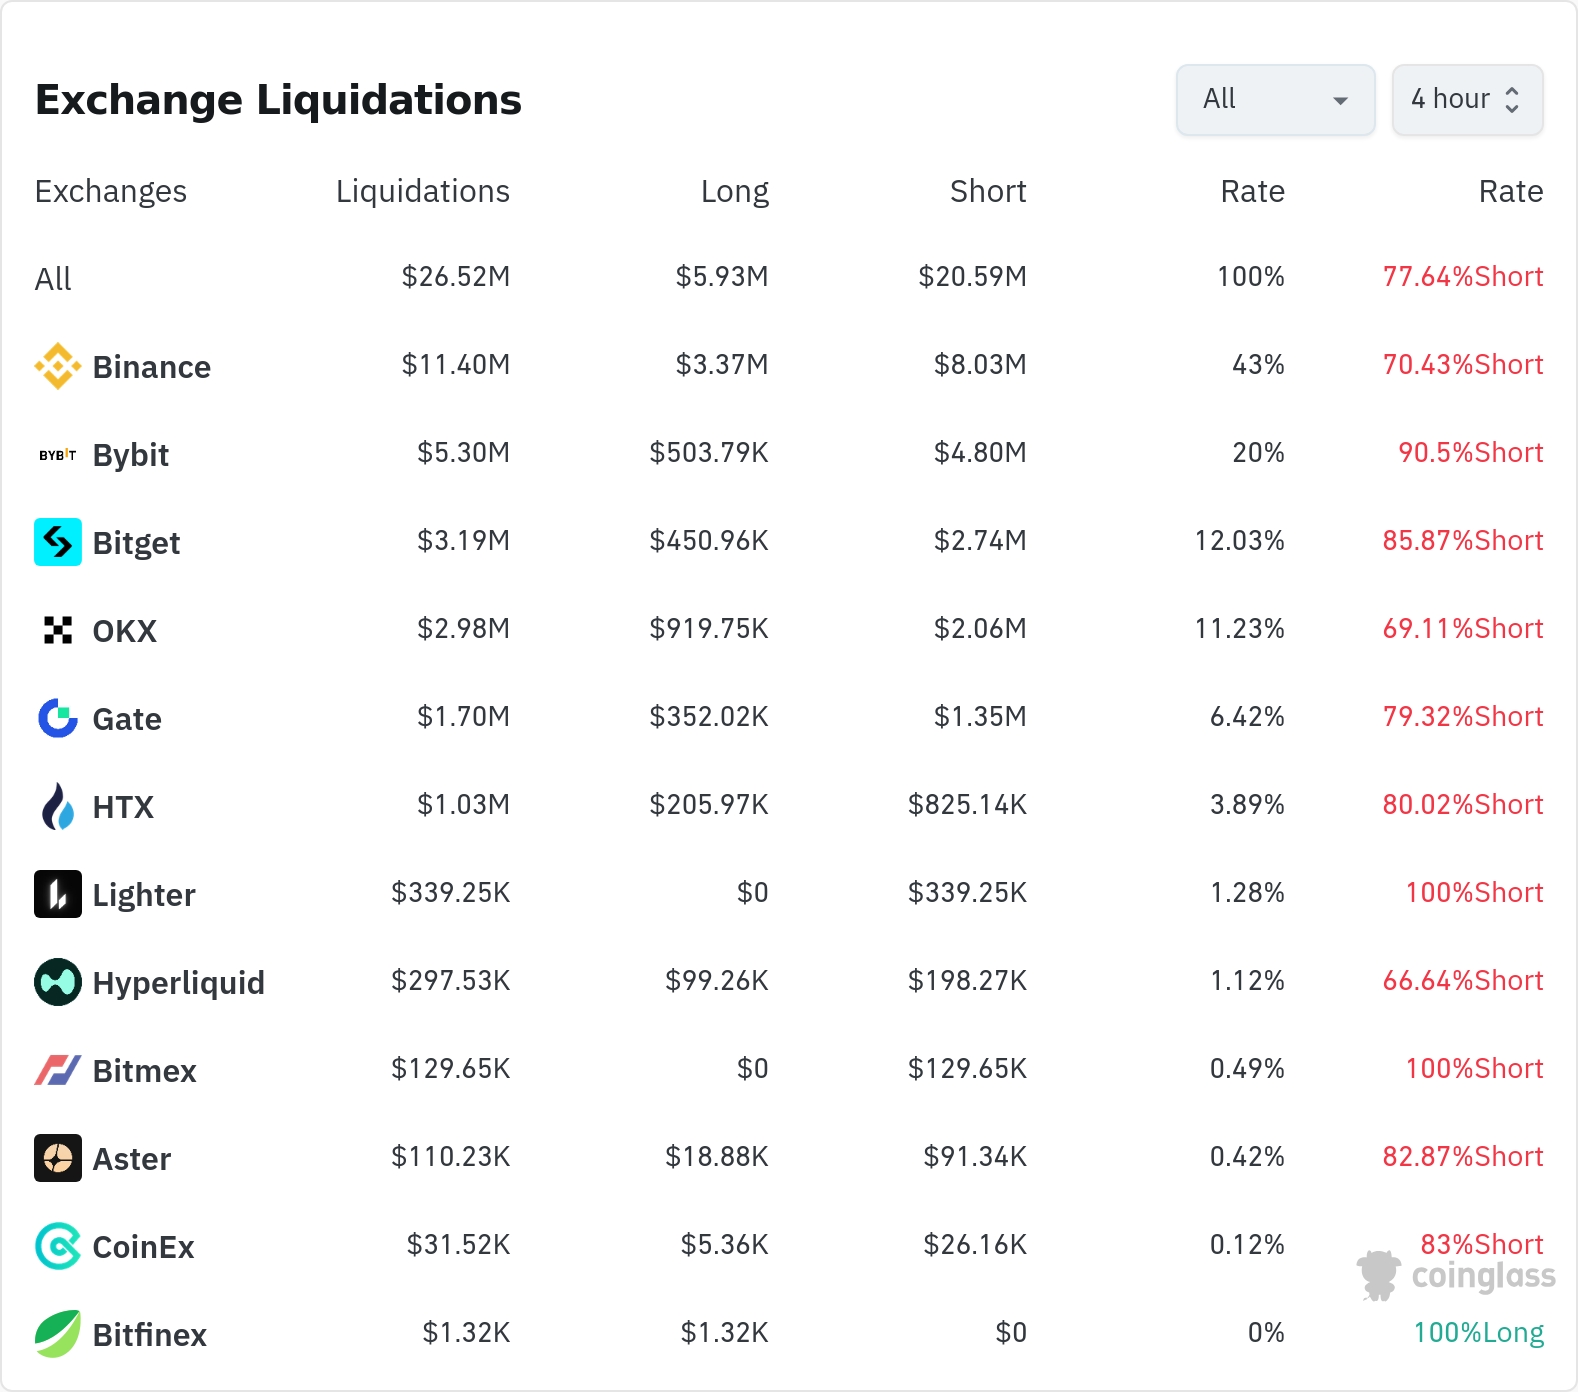Click the CoinEx logo icon
Screen dimensions: 1578x1392
click(58, 1246)
